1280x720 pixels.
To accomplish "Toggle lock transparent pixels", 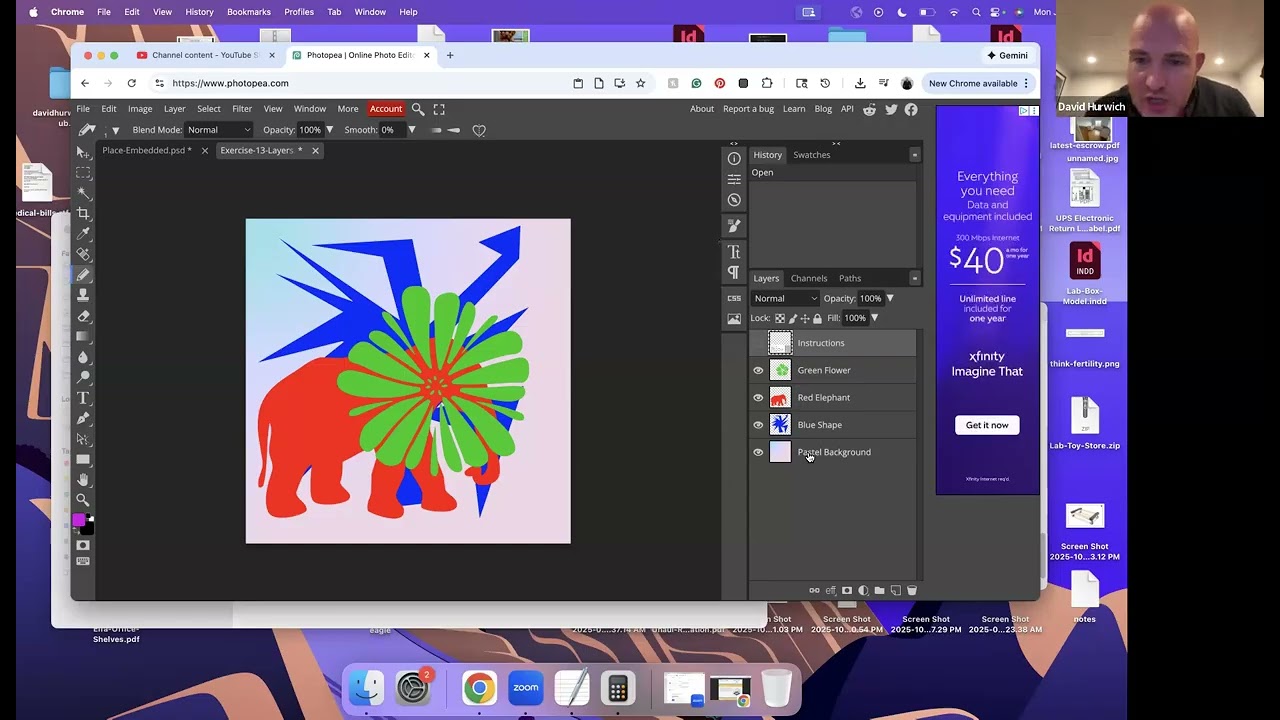I will (780, 318).
